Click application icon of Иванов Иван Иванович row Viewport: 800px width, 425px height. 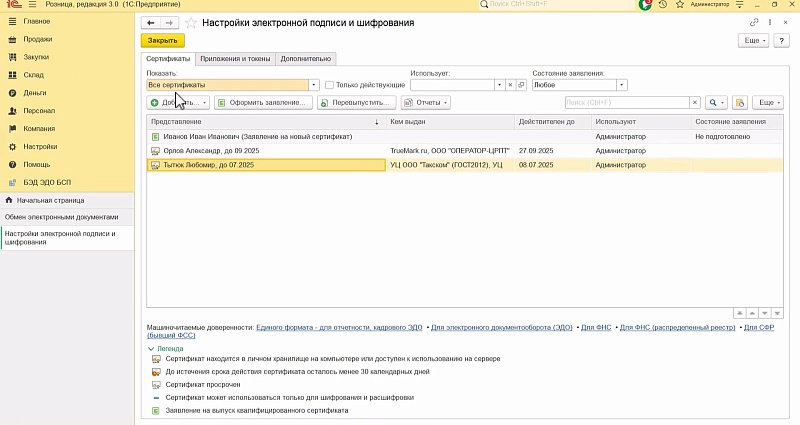tap(156, 137)
